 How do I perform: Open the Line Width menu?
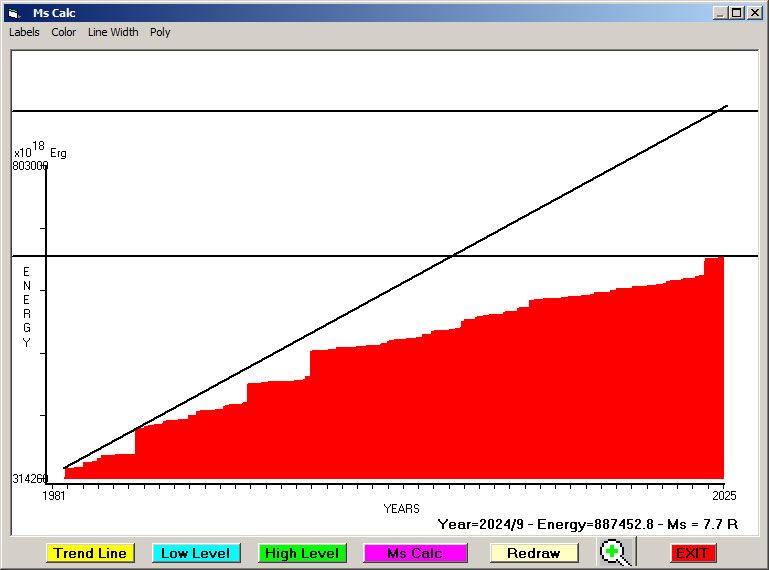(x=113, y=32)
